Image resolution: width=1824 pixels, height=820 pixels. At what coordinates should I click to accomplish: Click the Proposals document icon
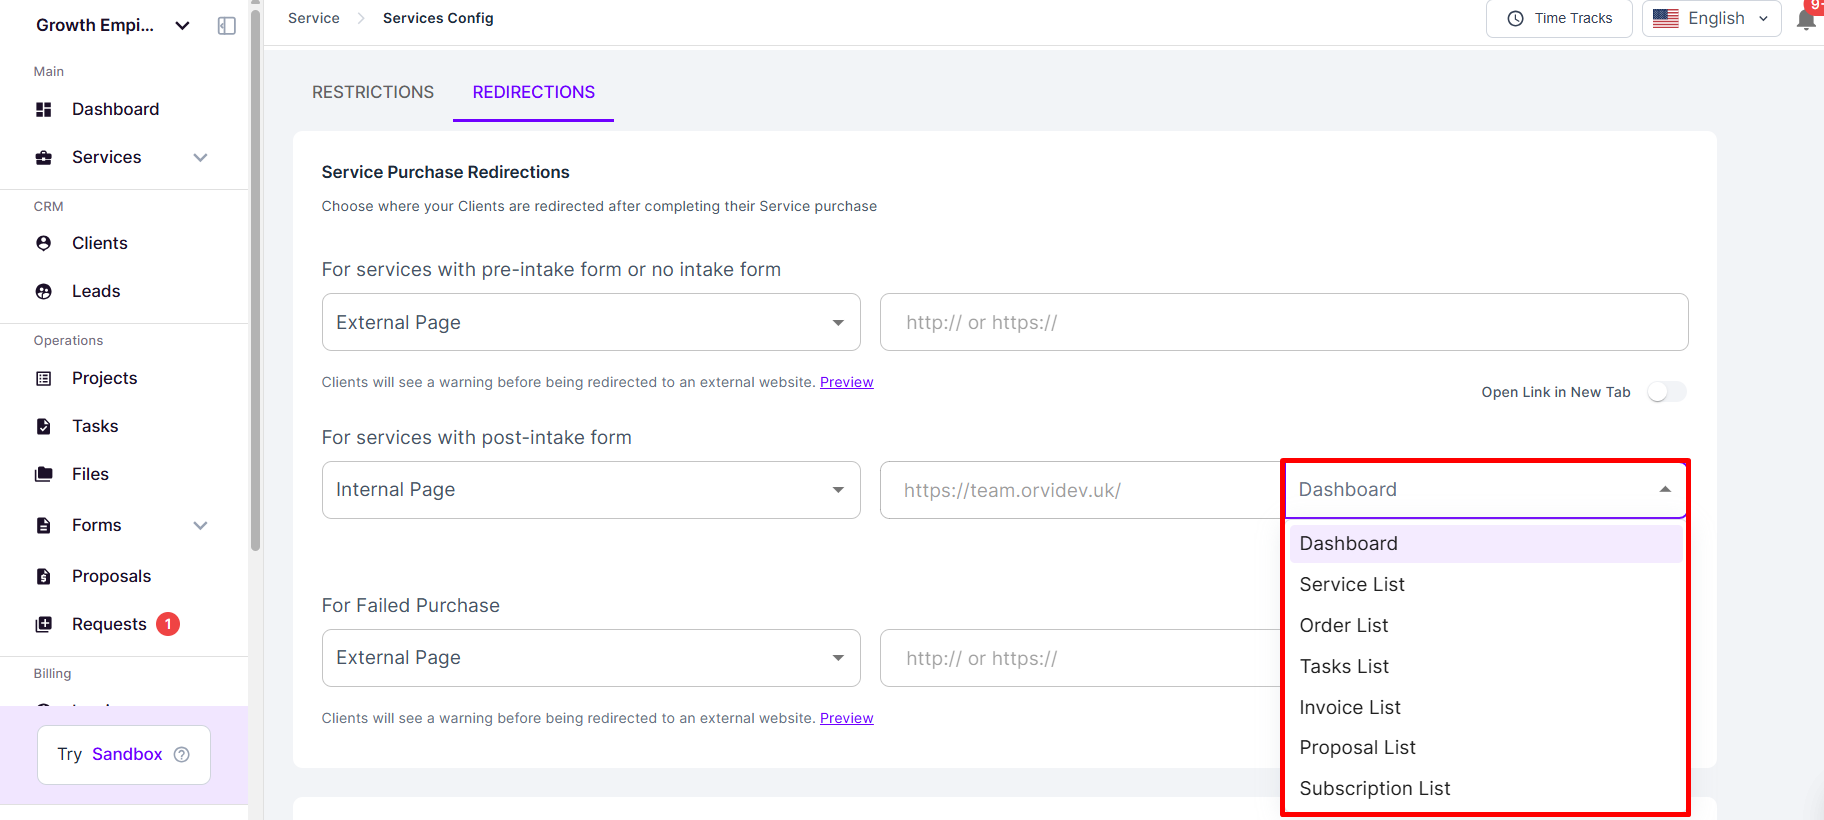(43, 576)
